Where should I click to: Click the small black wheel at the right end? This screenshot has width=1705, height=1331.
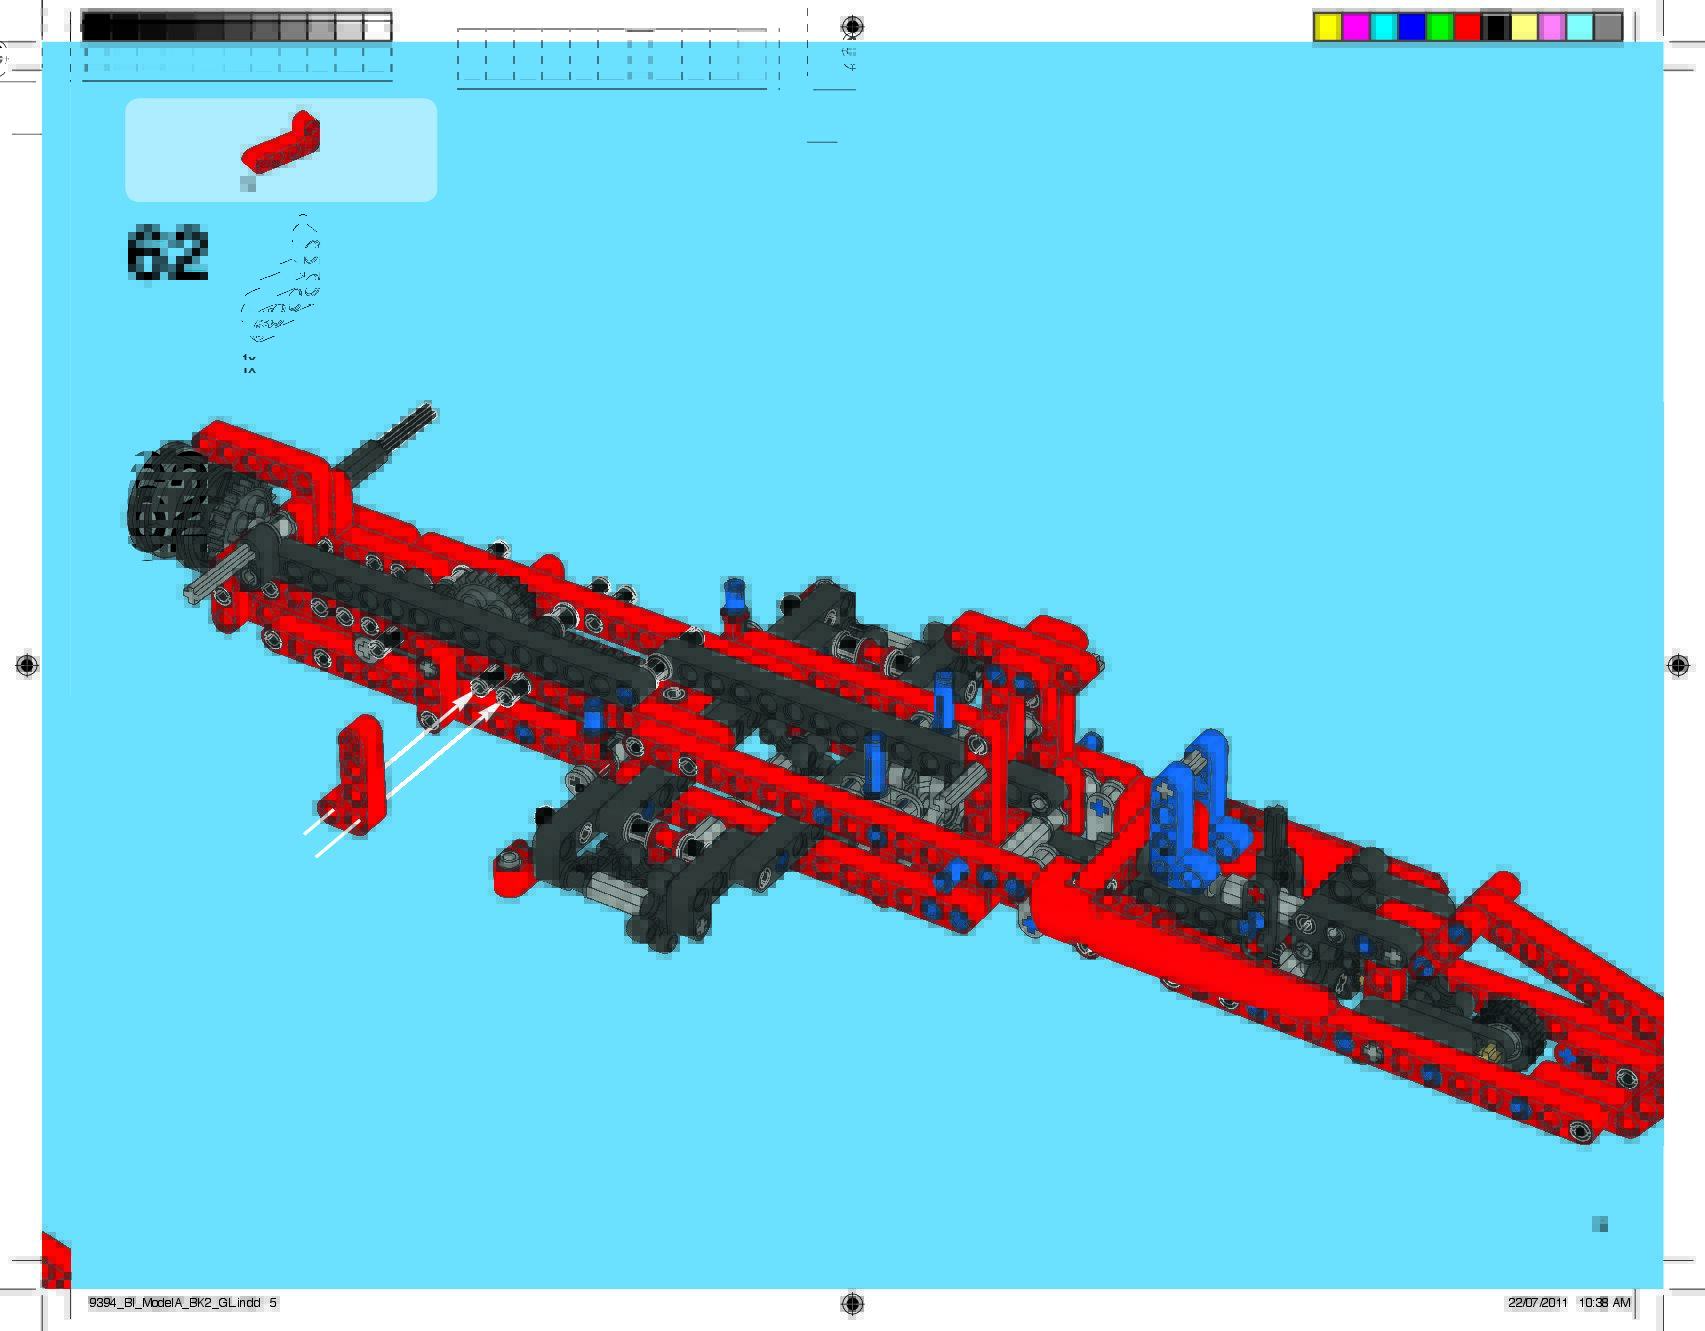click(1505, 1035)
